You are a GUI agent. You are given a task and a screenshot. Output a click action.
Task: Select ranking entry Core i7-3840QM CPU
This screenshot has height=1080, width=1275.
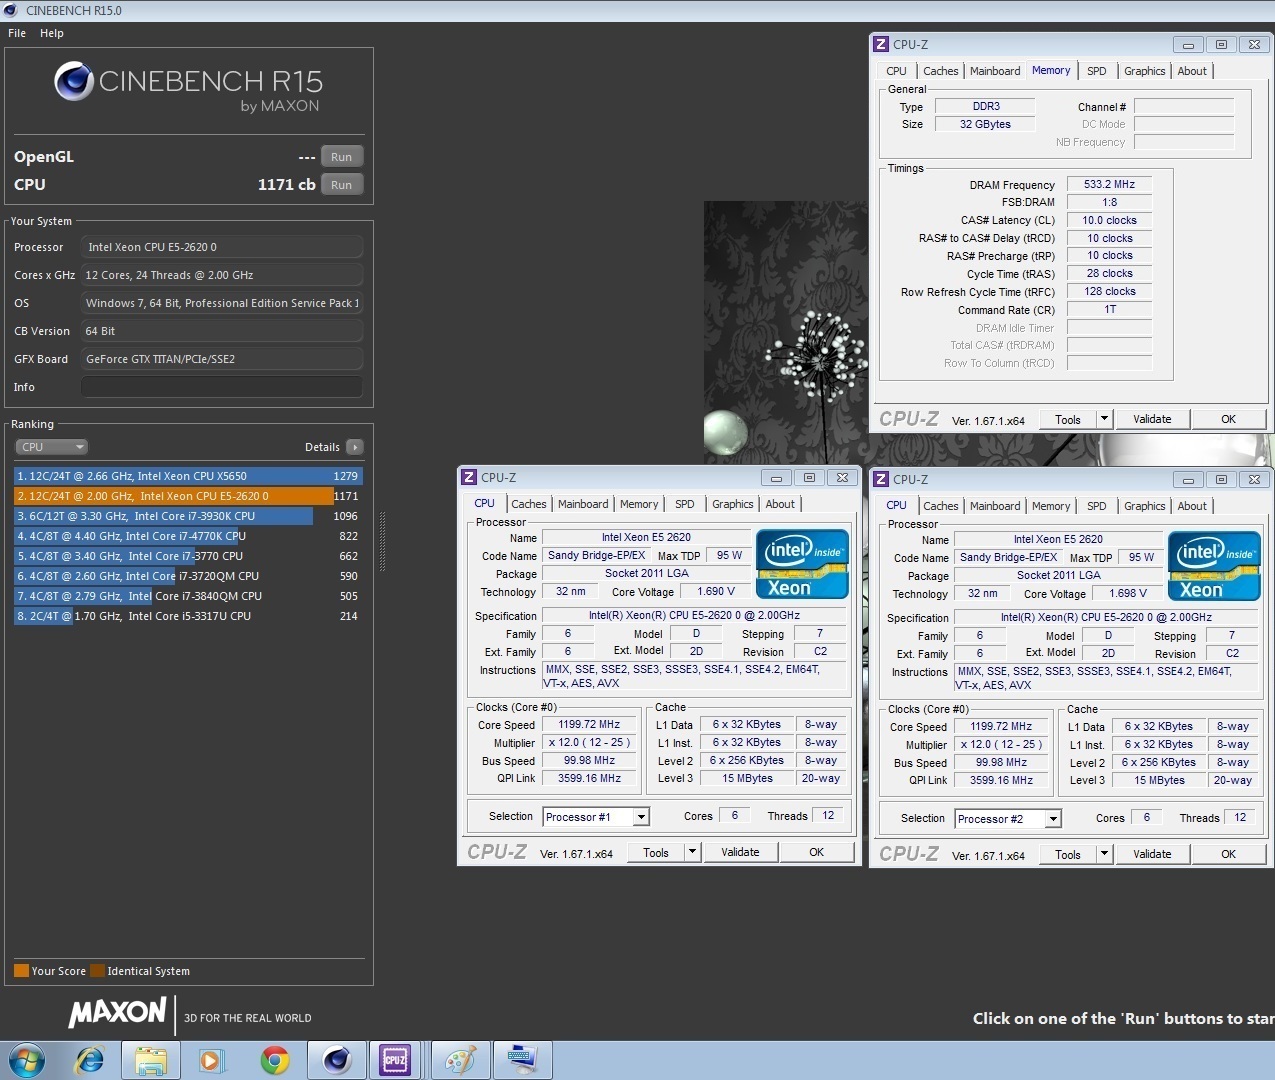pyautogui.click(x=188, y=596)
